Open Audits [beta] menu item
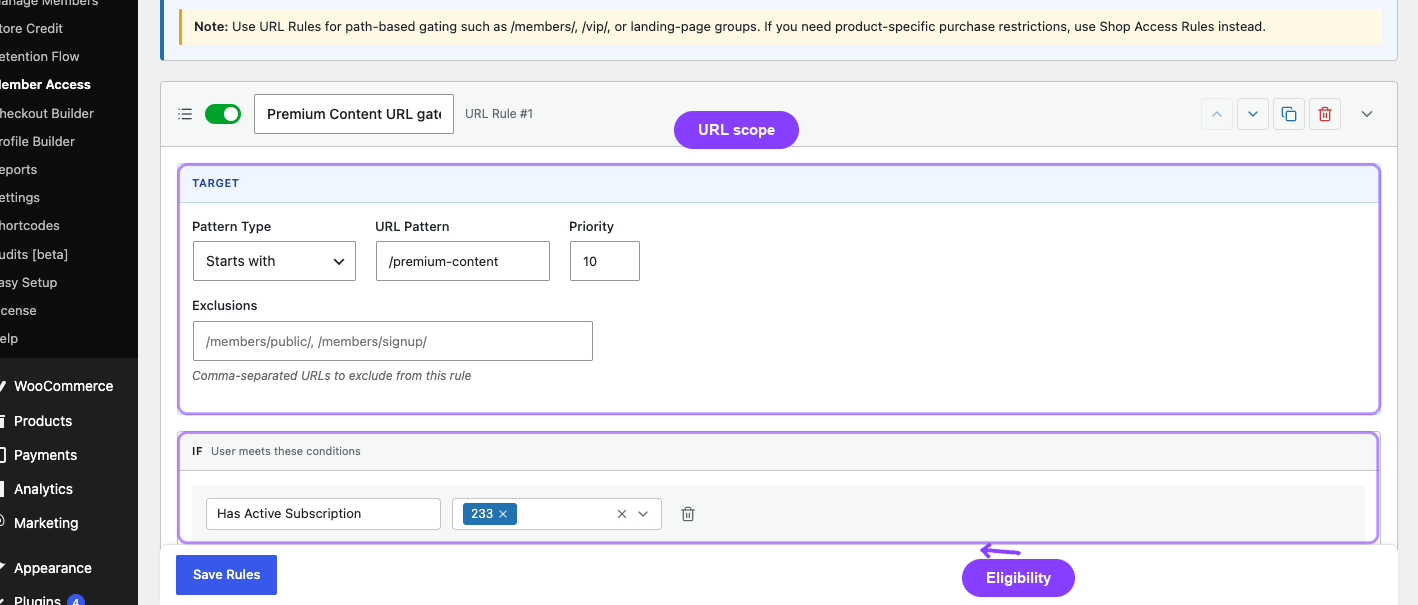The width and height of the screenshot is (1418, 605). (x=33, y=254)
